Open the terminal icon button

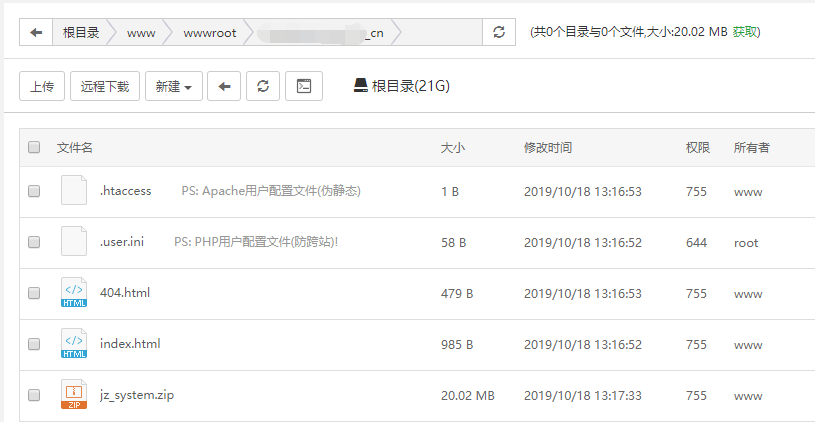point(303,87)
